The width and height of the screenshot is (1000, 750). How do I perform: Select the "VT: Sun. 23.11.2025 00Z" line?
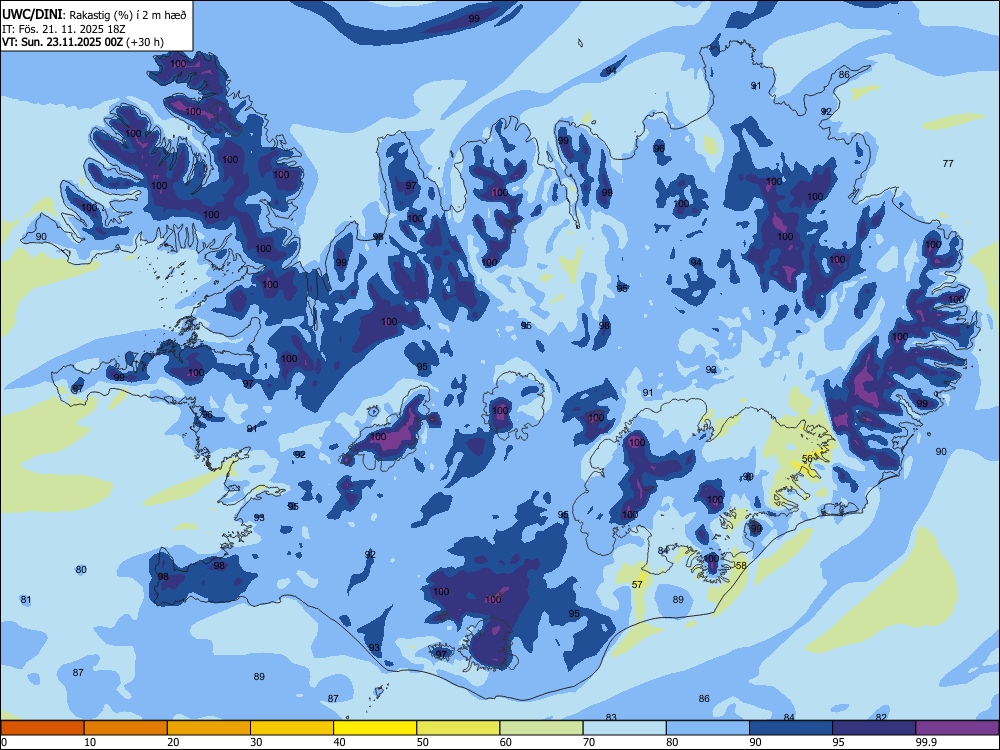pos(62,42)
